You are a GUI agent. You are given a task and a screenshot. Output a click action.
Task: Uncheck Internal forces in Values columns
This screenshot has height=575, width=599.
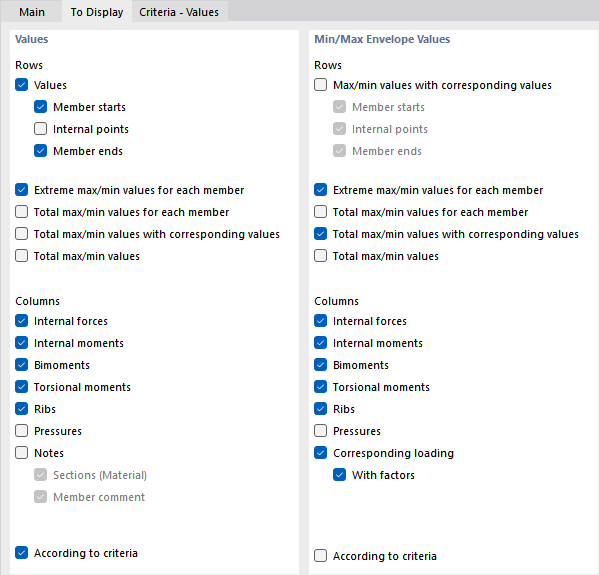pyautogui.click(x=21, y=321)
